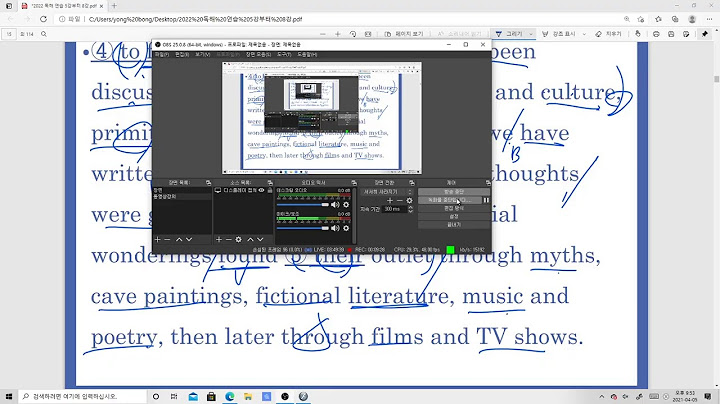Expand the Highlight options arrow
Screen dimensions: 720x404
tap(584, 34)
